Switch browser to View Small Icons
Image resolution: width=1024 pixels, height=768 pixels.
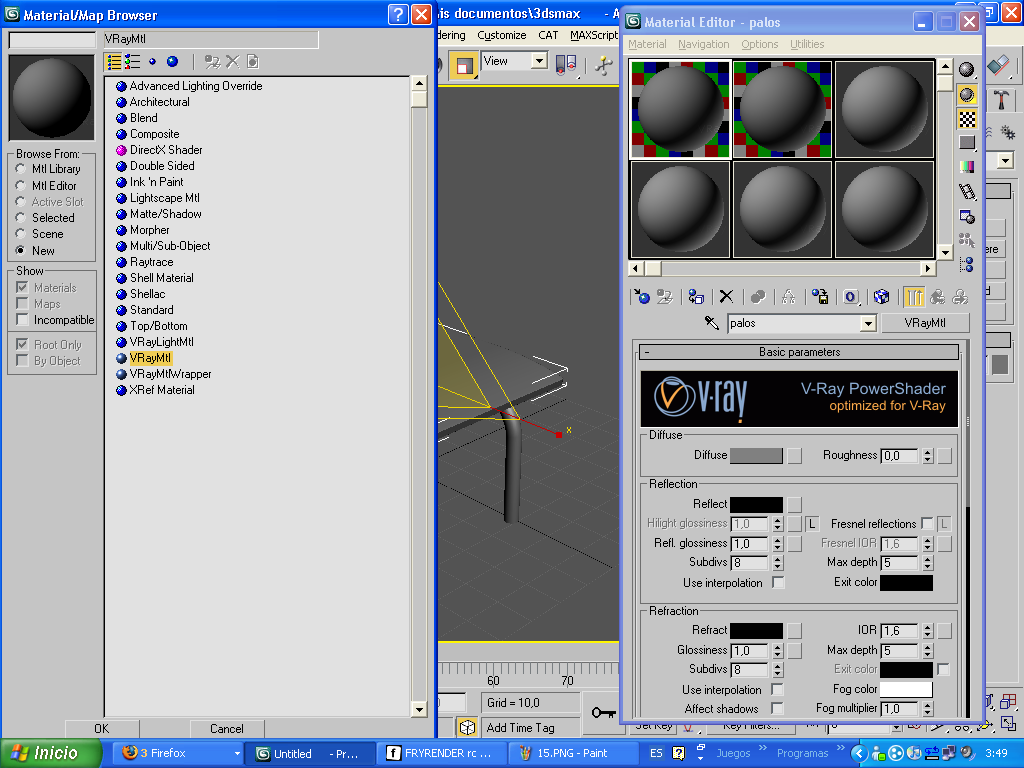coord(152,62)
